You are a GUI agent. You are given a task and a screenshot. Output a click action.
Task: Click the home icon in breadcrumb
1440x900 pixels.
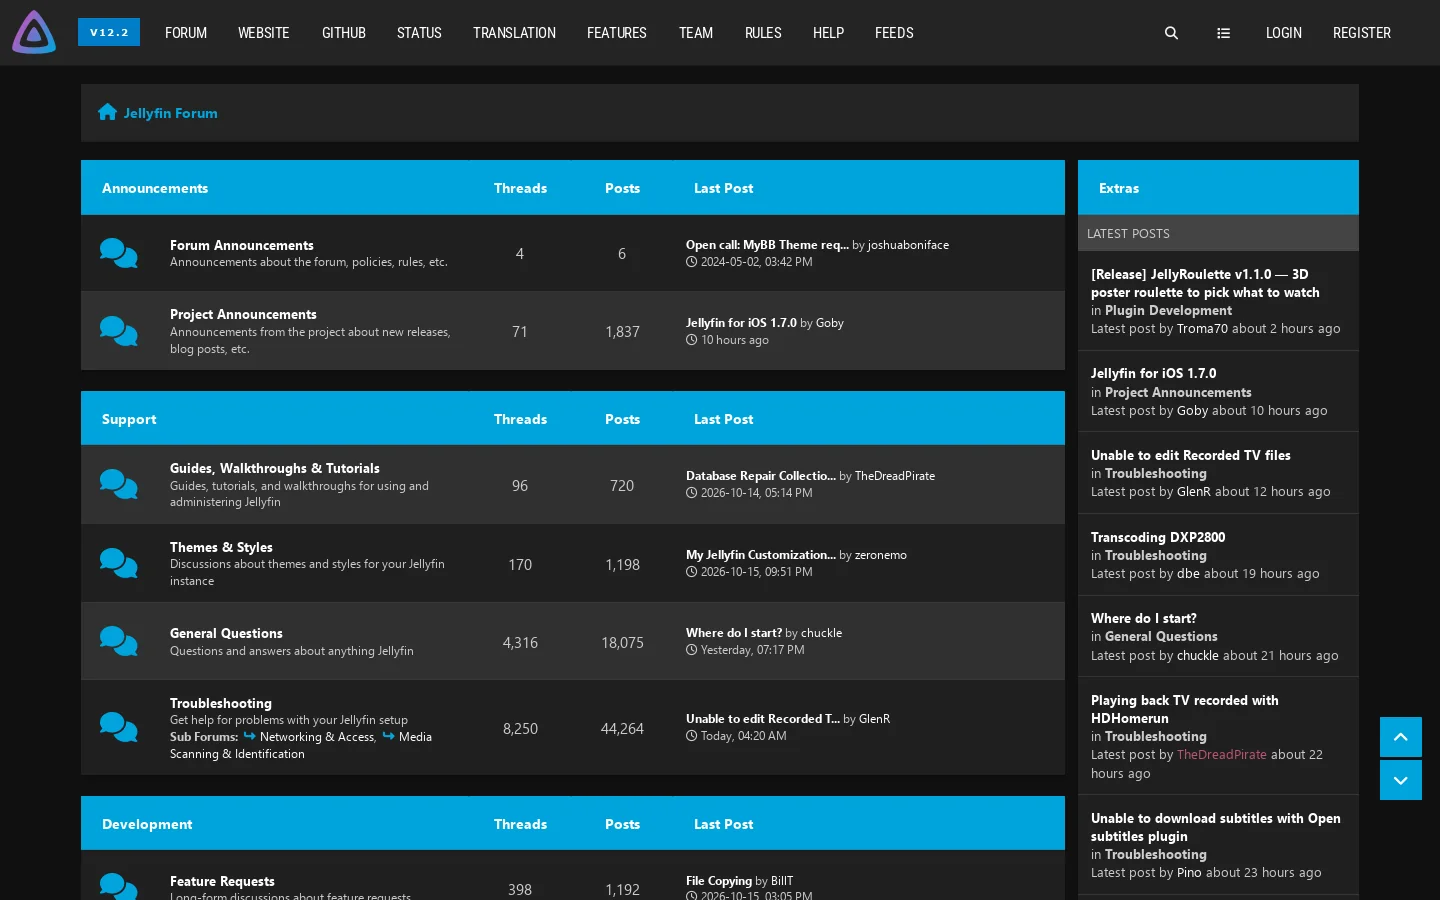click(x=108, y=112)
